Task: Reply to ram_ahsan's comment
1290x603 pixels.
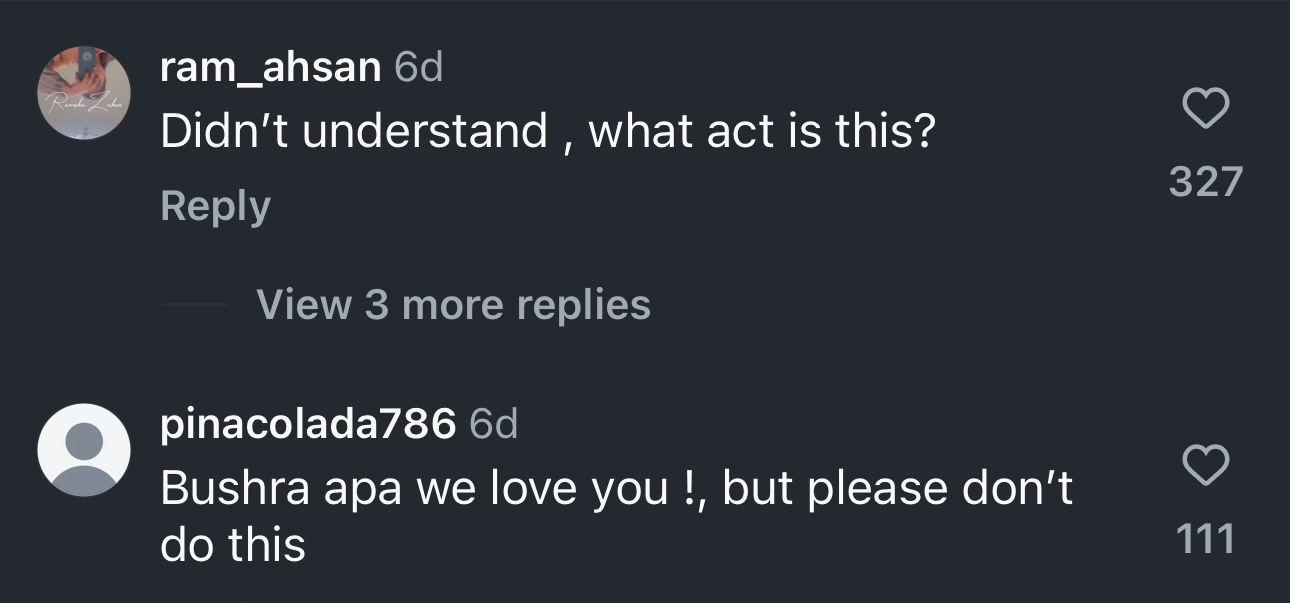Action: 215,206
